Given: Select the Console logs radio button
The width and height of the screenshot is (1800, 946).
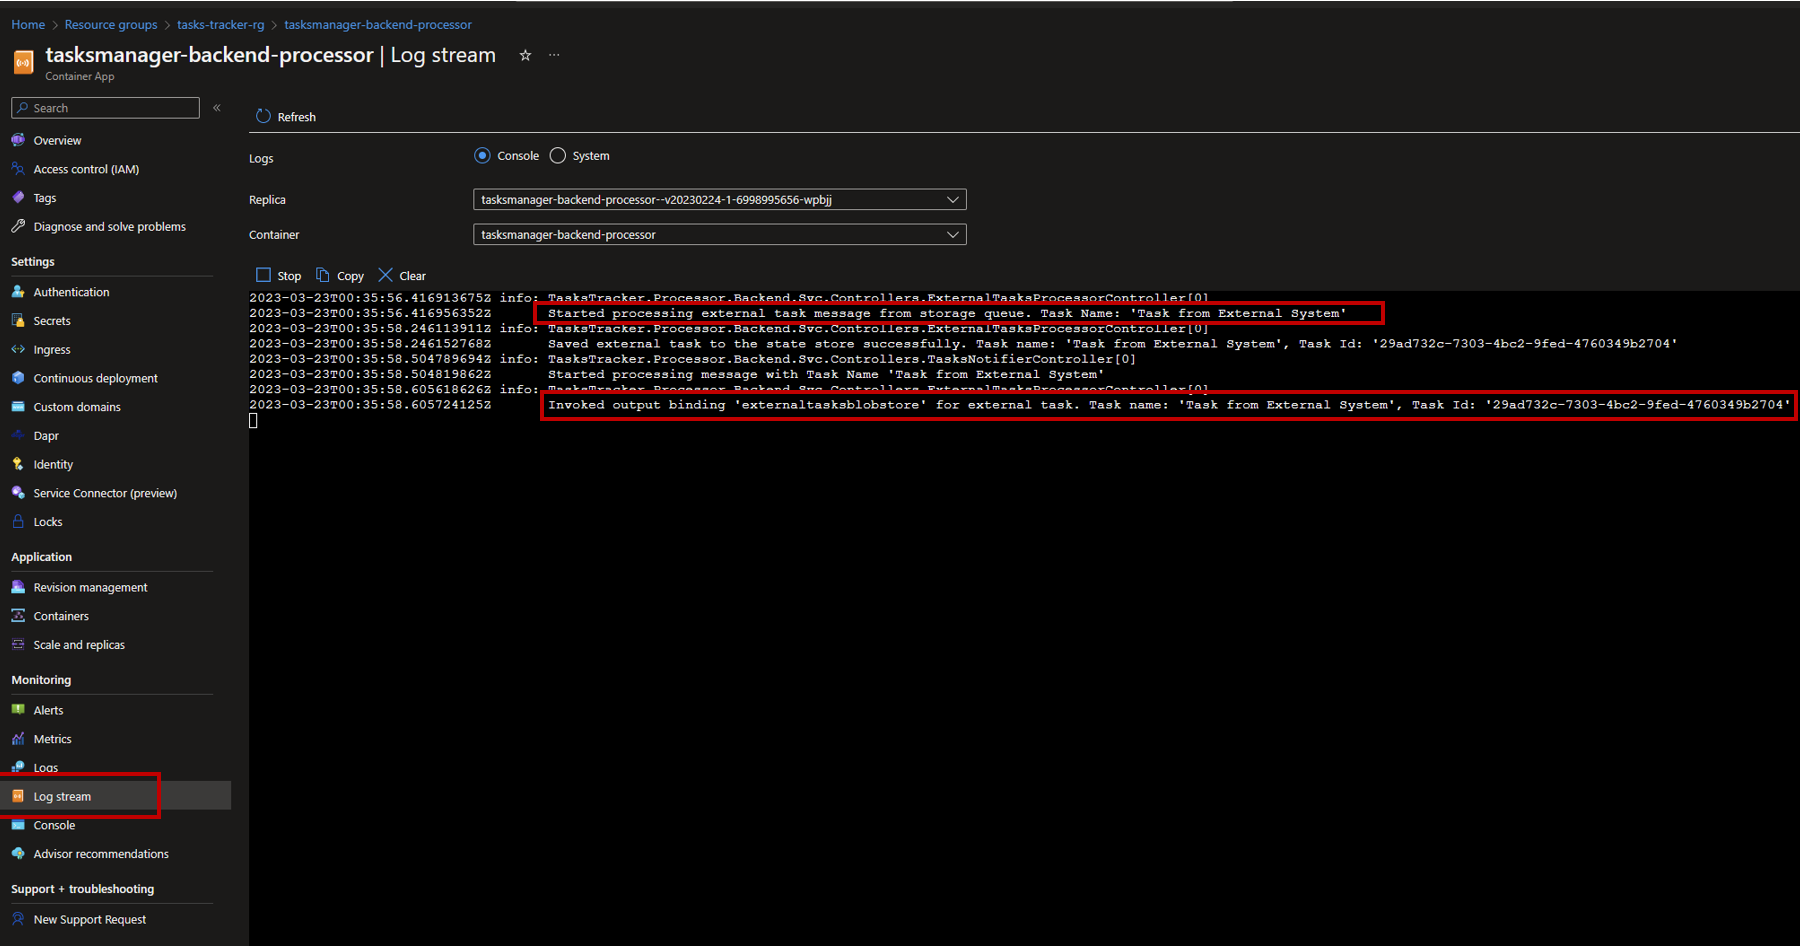Looking at the screenshot, I should [483, 155].
